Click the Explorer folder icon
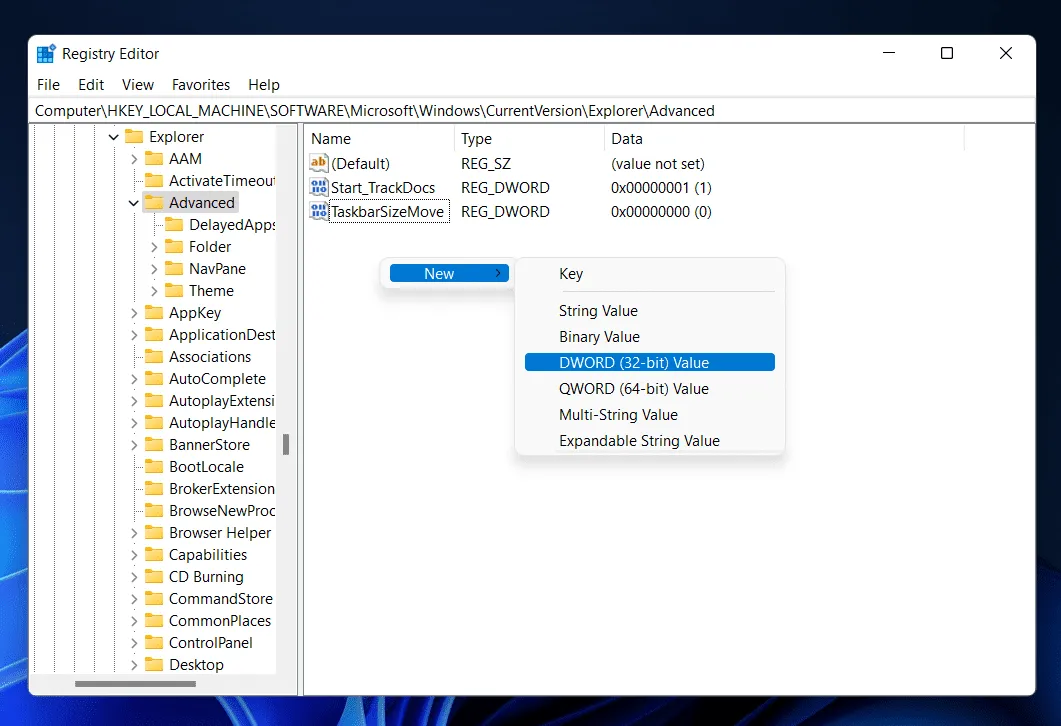This screenshot has width=1061, height=726. tap(134, 137)
